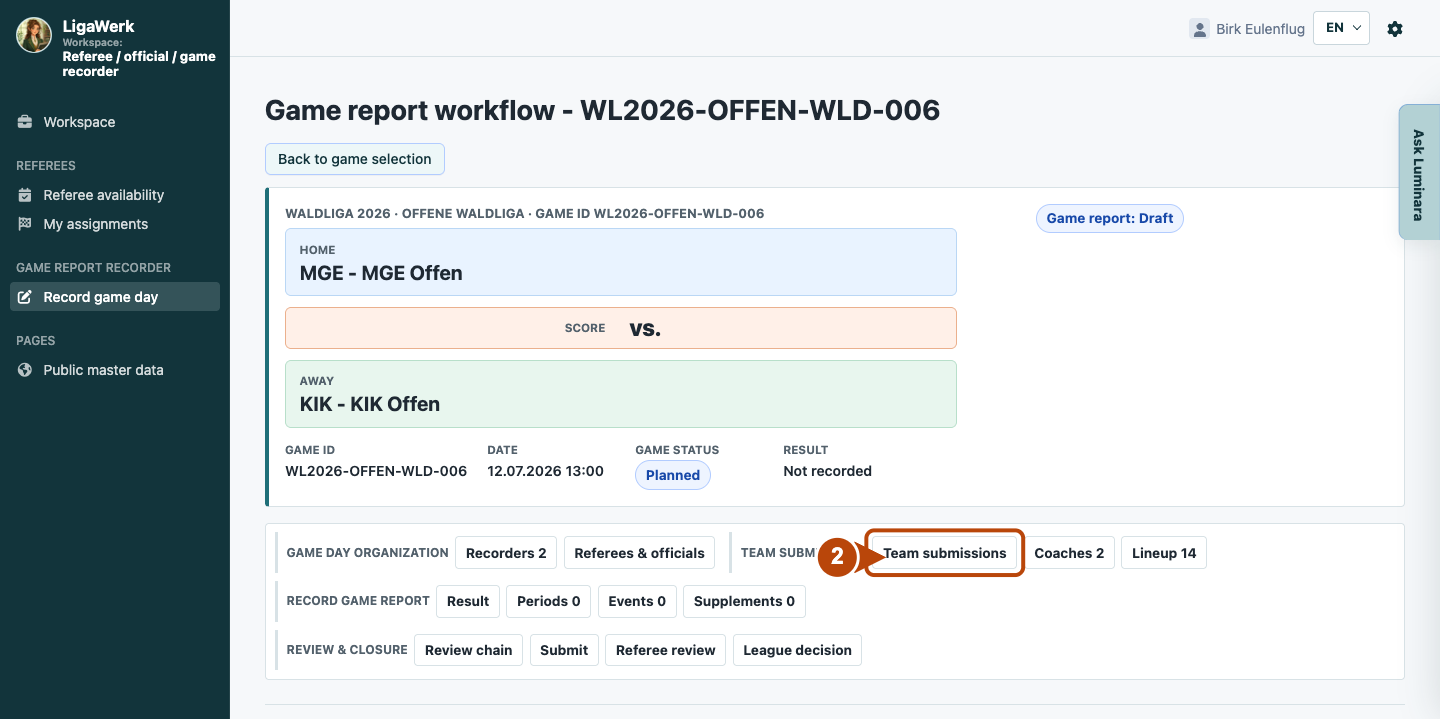Open the Review chain step

pos(468,650)
